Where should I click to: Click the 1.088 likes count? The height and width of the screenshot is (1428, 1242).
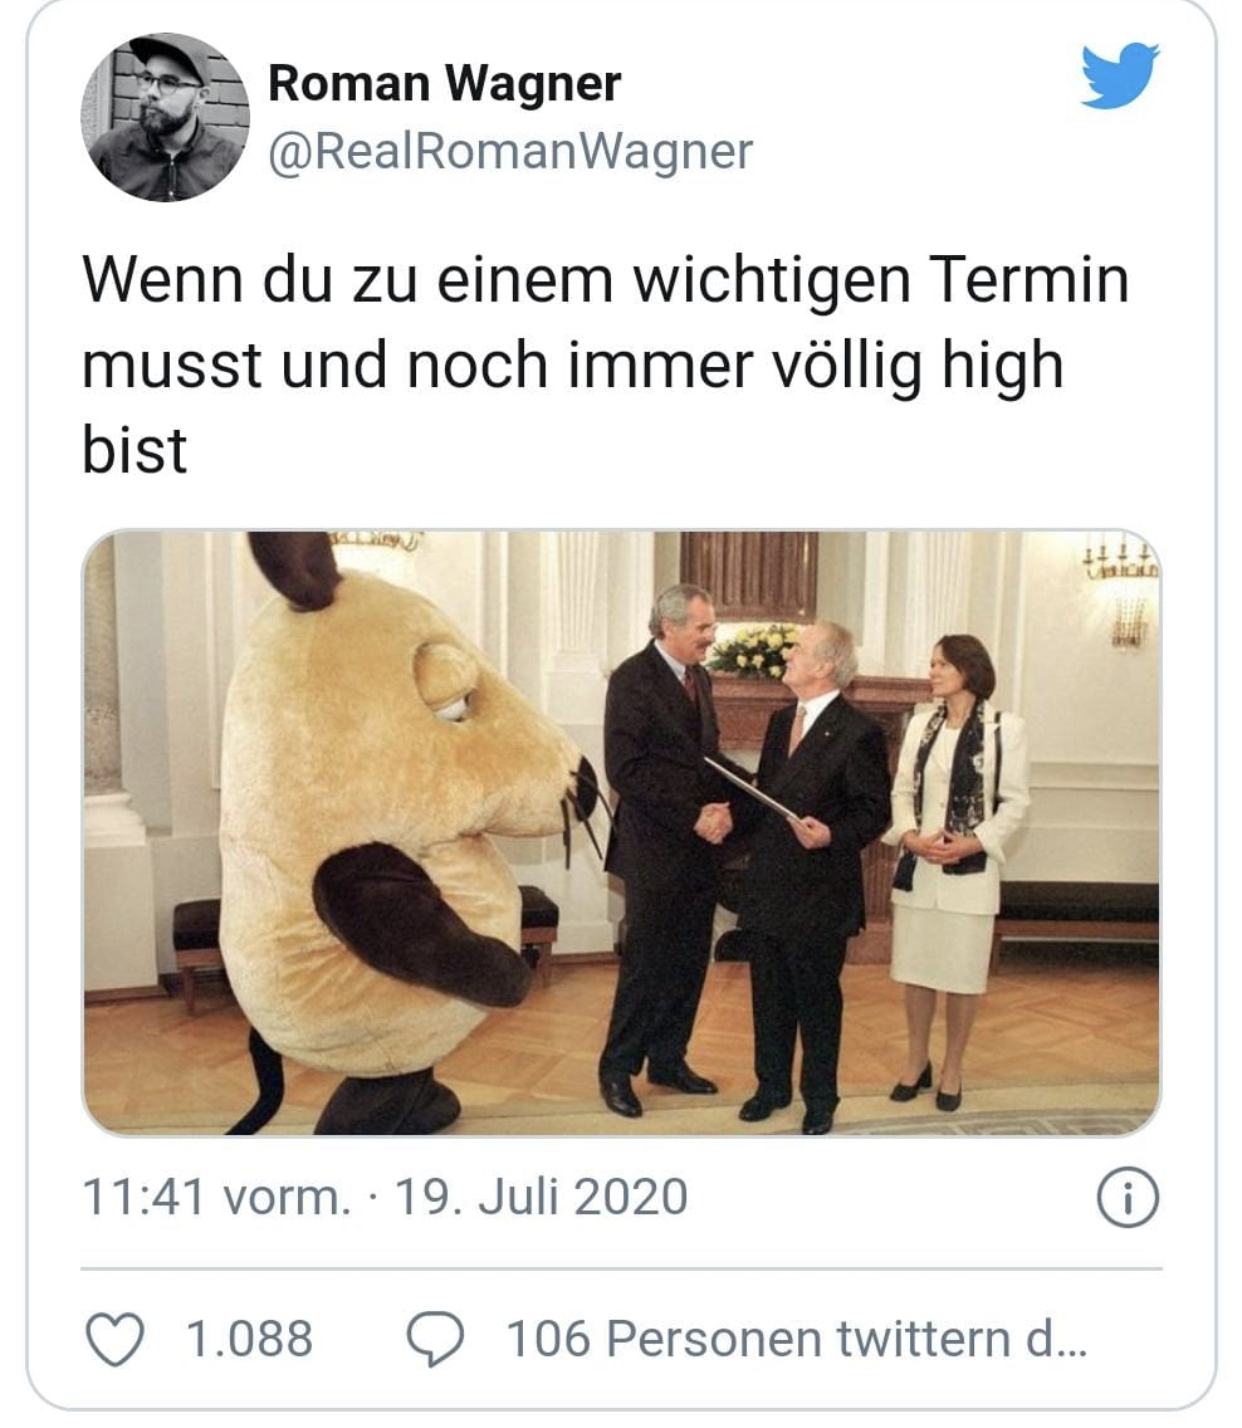pos(250,1340)
